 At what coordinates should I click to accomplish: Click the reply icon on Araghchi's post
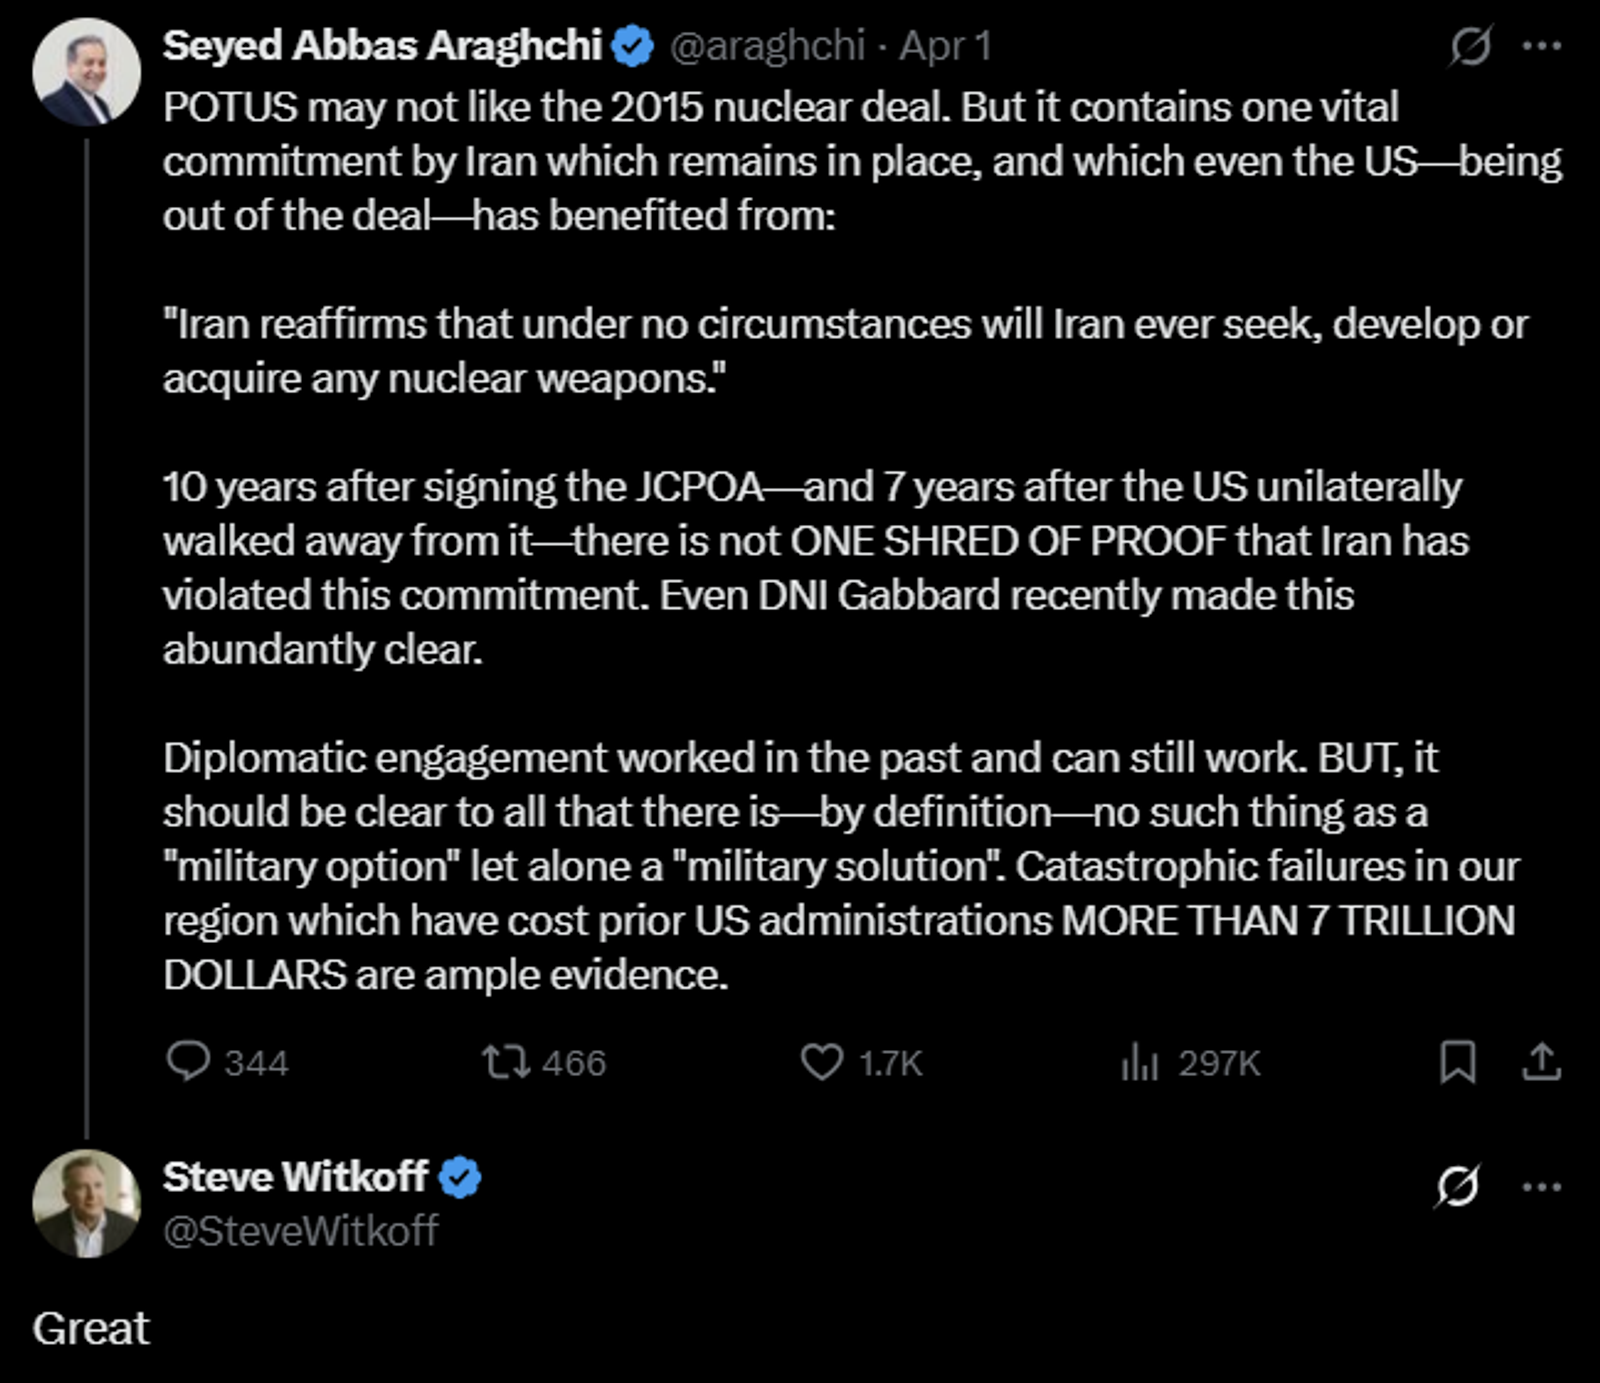[188, 1062]
